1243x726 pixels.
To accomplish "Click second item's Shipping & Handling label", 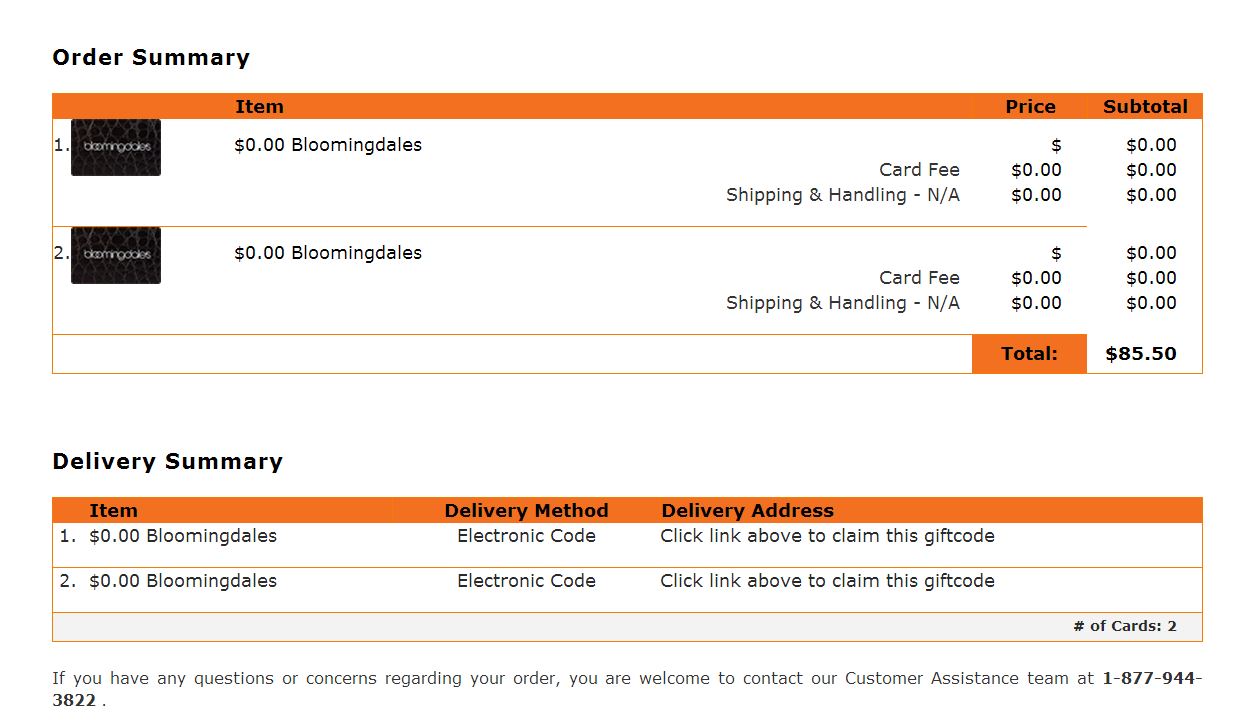I will click(843, 303).
